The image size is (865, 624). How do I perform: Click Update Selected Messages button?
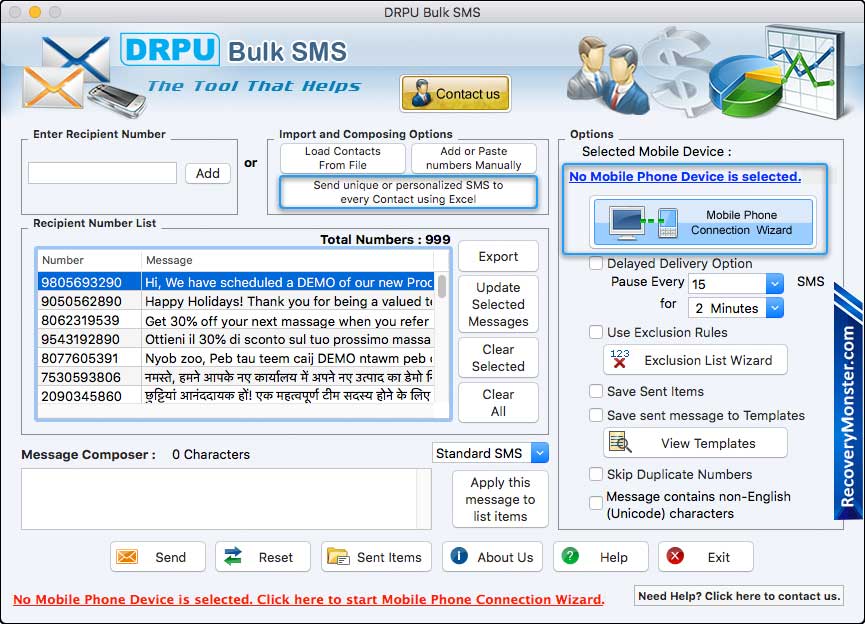click(498, 304)
